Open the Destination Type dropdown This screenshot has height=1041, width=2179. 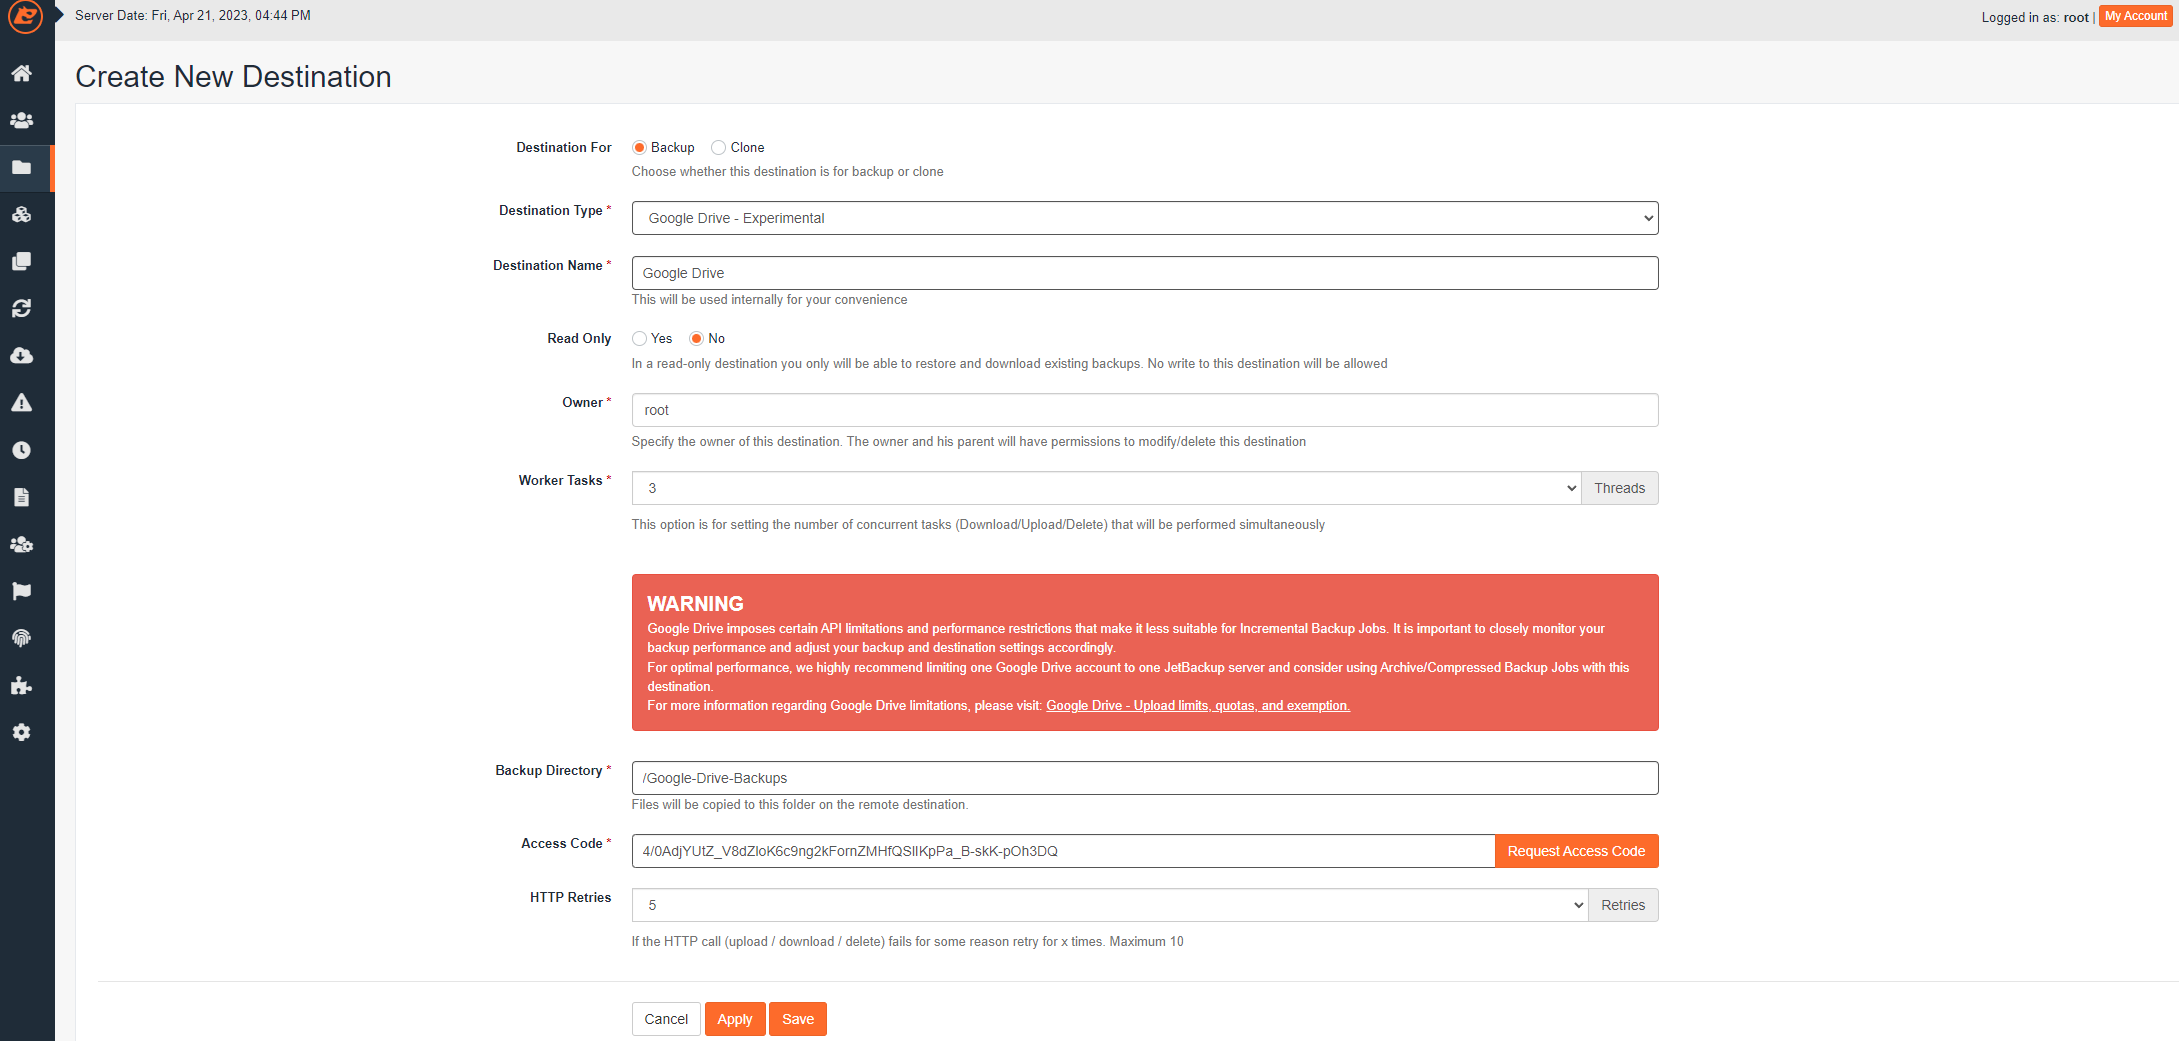click(x=1145, y=218)
